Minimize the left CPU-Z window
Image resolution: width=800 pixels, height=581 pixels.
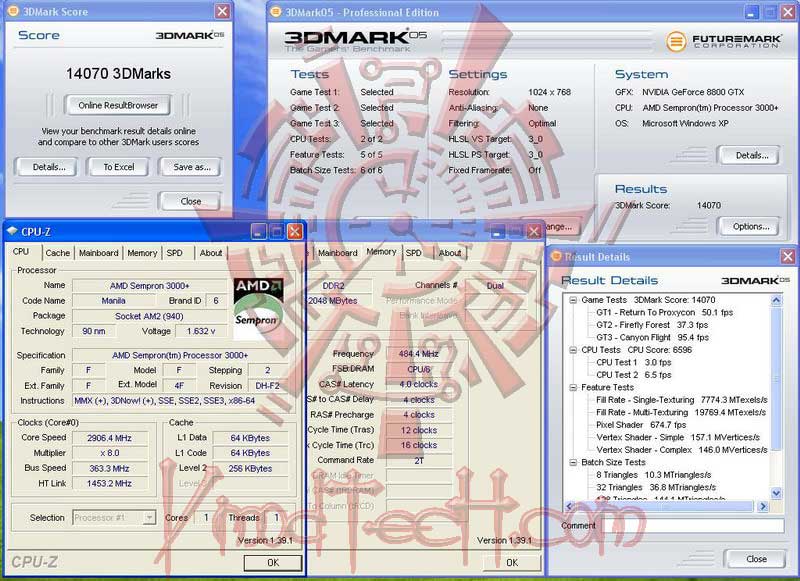click(x=259, y=232)
